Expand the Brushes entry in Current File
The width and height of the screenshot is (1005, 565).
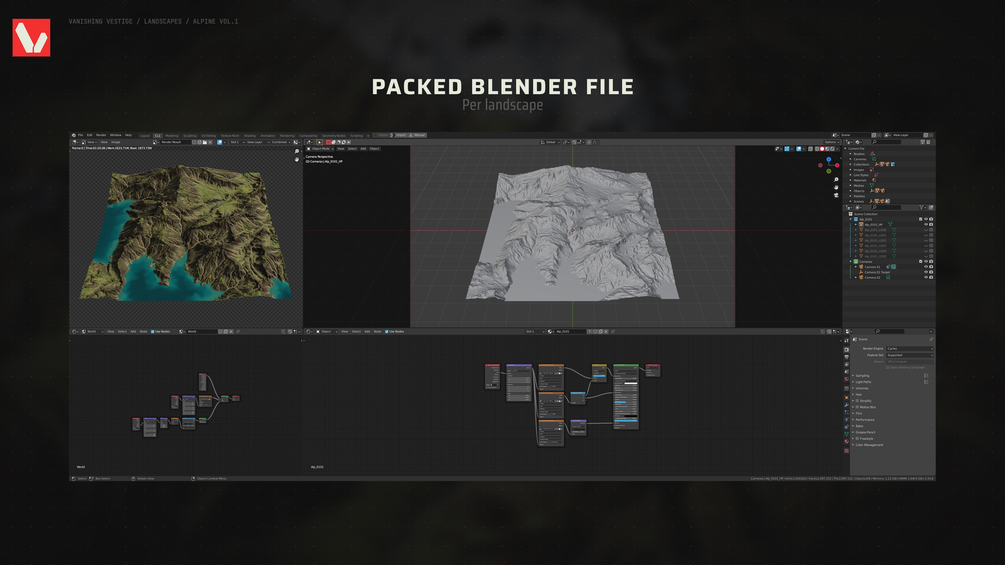pos(851,154)
